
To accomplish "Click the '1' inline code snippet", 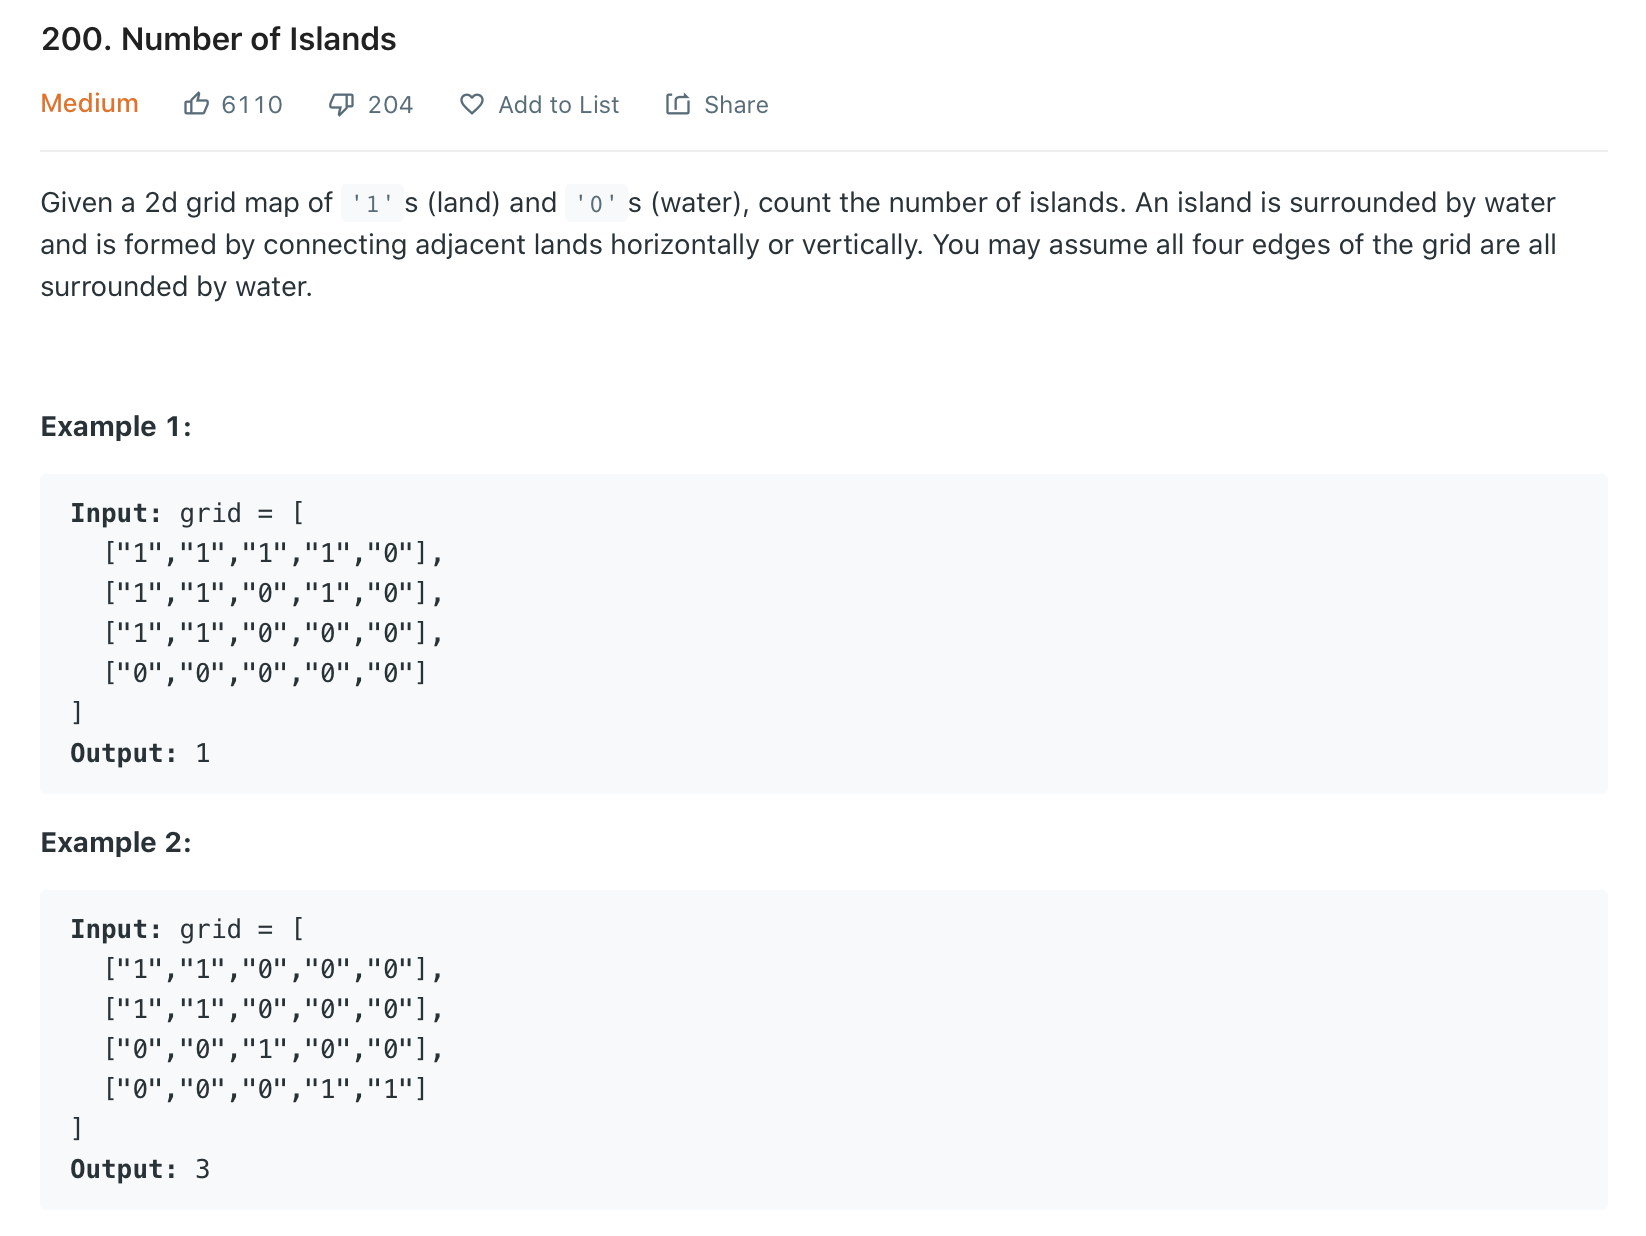I will tap(372, 203).
